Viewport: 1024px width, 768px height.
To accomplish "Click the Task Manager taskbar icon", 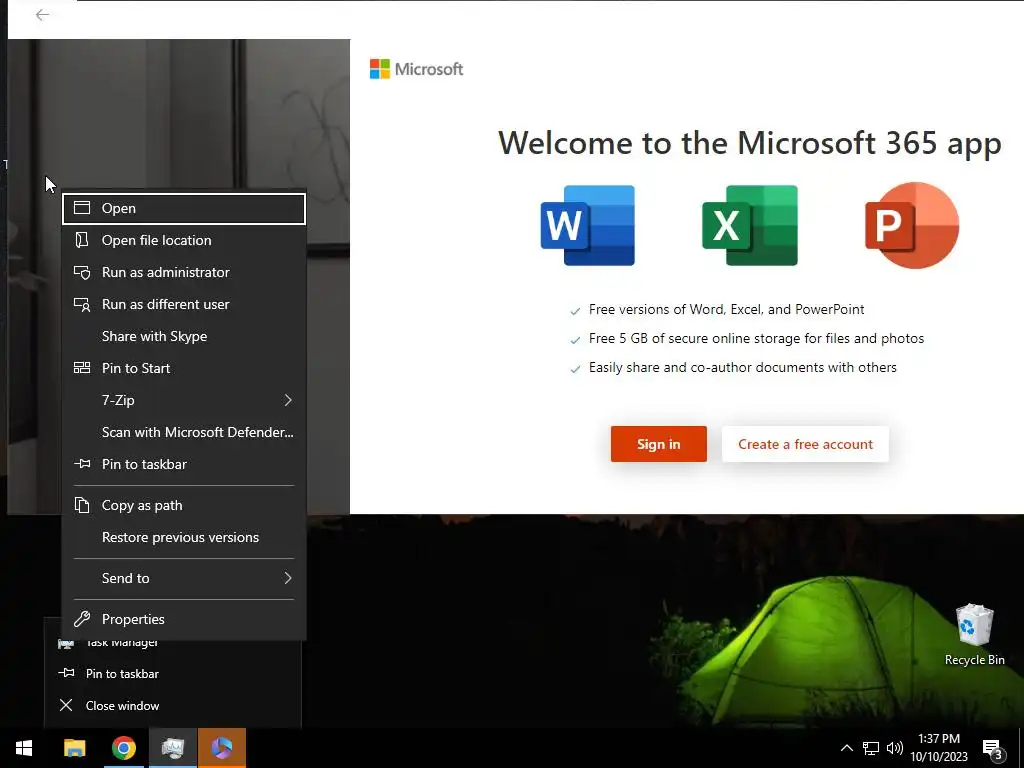I will pos(172,748).
